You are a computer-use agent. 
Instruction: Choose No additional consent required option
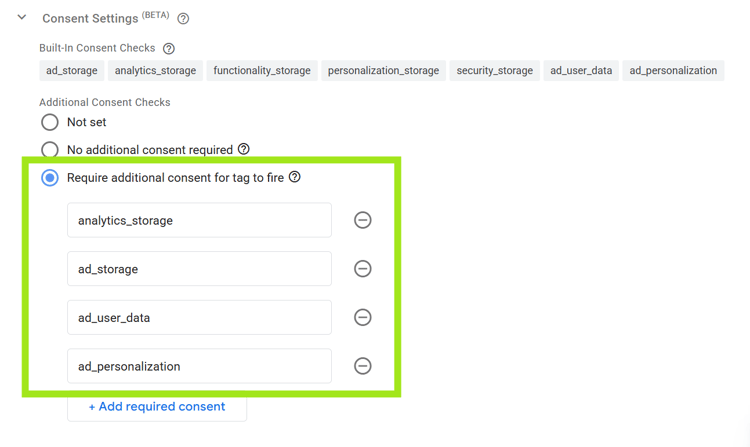[50, 150]
